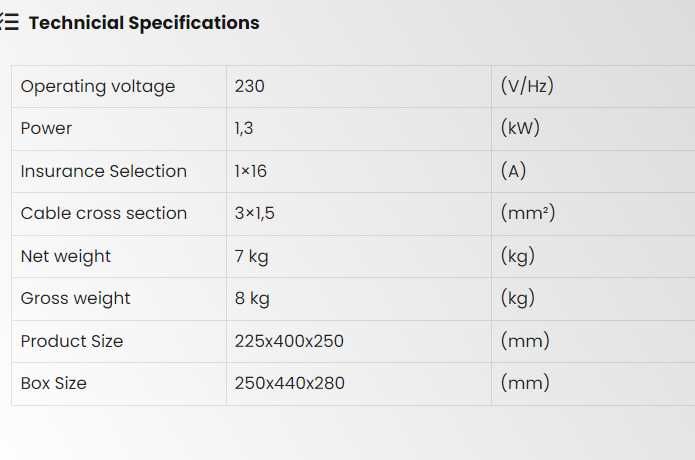The height and width of the screenshot is (460, 695).
Task: Select the Operating voltage label cell
Action: pyautogui.click(x=98, y=86)
